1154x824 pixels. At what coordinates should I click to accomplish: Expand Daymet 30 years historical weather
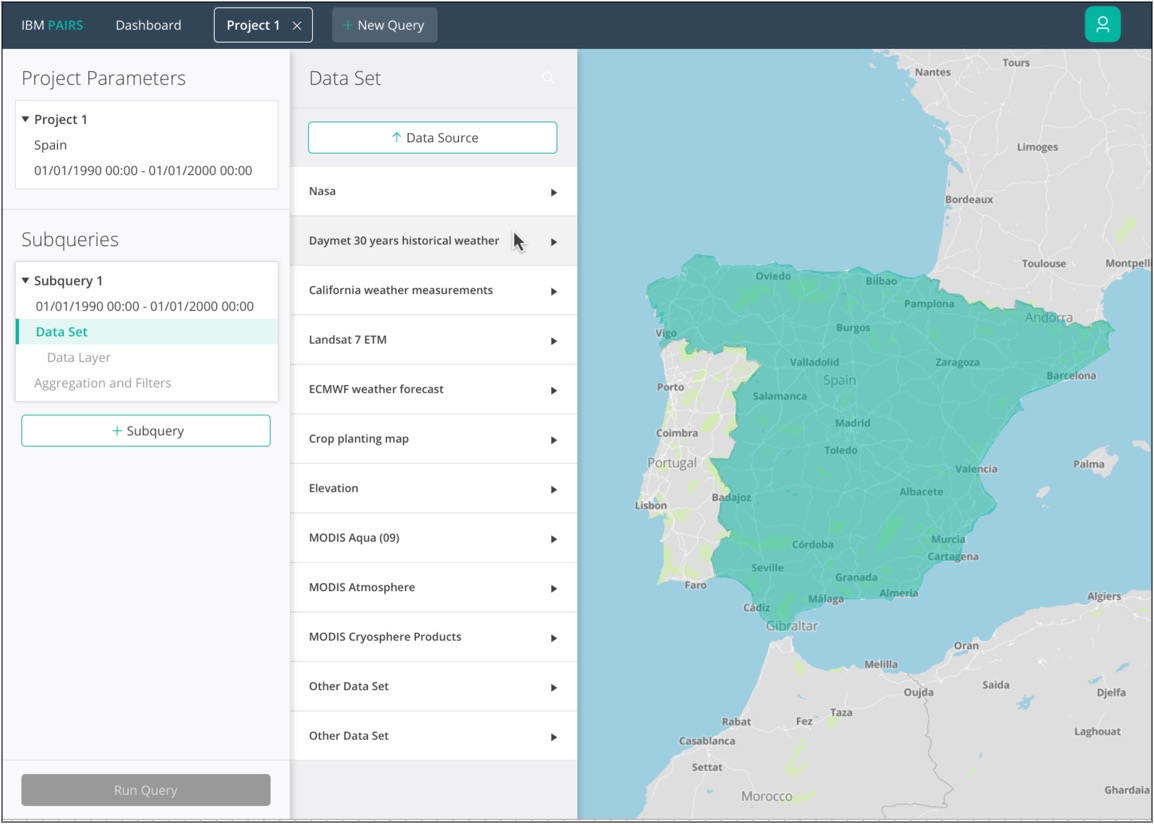[553, 242]
